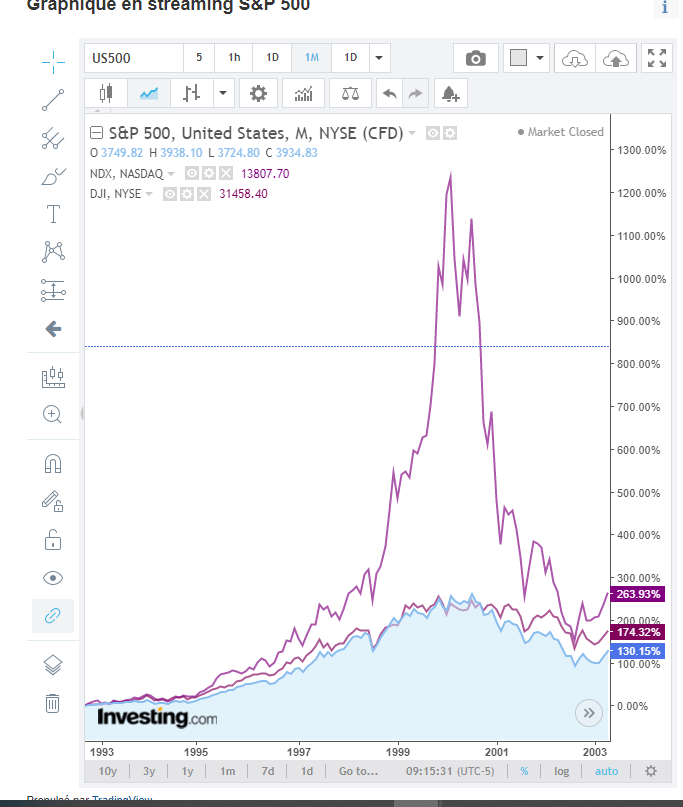Click the US500 symbol search field
The width and height of the screenshot is (683, 807).
pos(134,58)
